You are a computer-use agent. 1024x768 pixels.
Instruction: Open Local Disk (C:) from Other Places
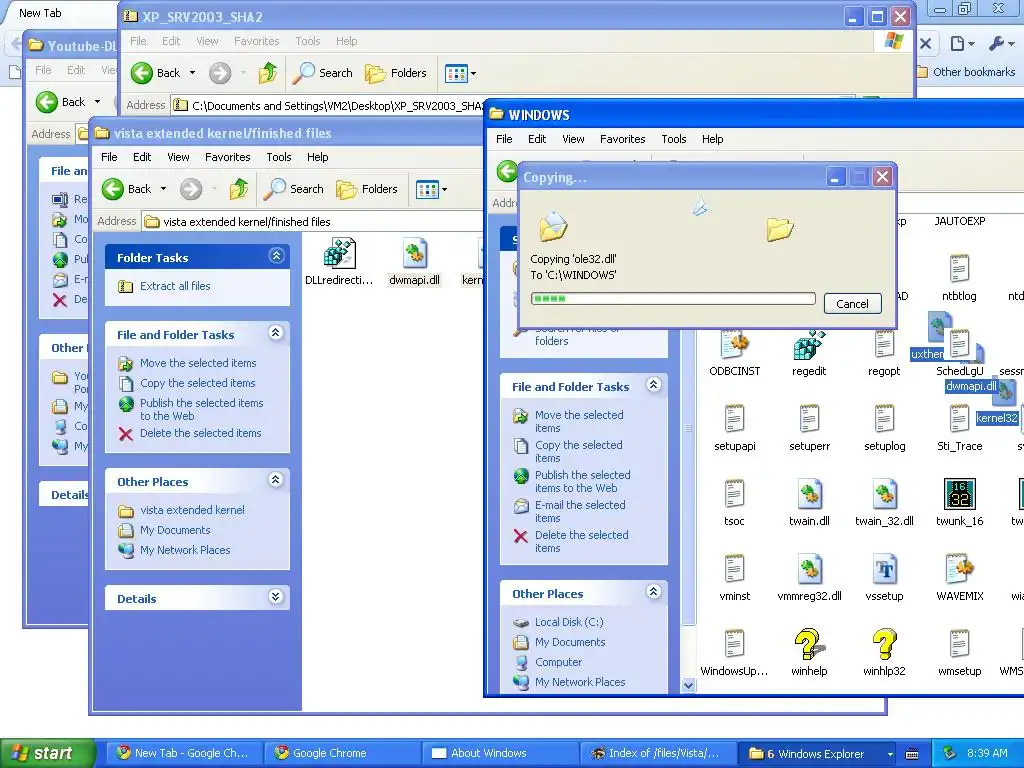(569, 622)
